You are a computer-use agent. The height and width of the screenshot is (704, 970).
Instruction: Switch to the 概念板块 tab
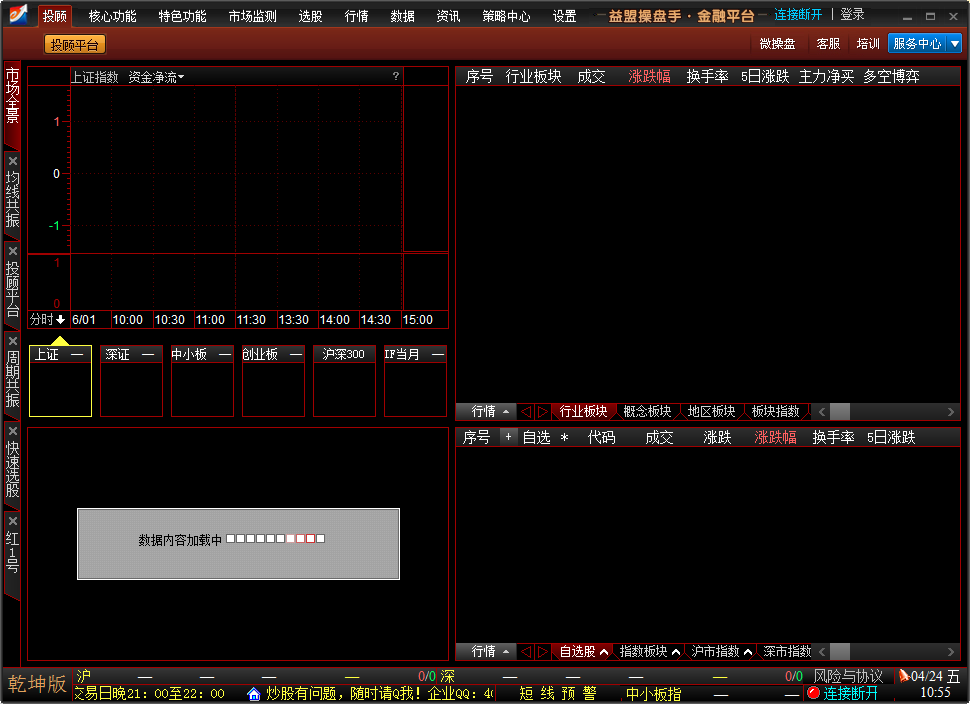pyautogui.click(x=647, y=412)
